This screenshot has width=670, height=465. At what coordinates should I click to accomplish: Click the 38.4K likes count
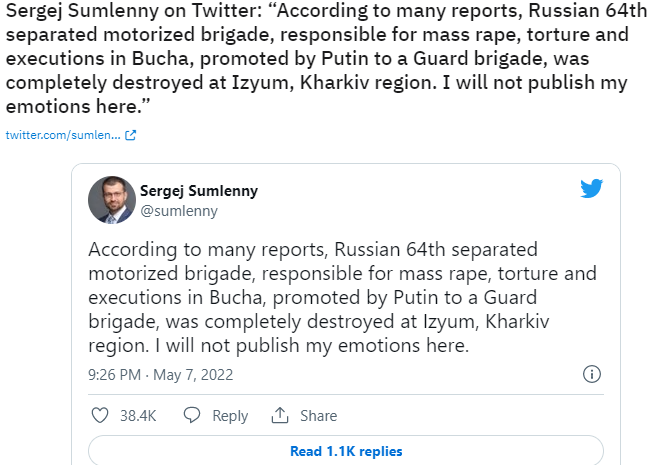click(138, 416)
